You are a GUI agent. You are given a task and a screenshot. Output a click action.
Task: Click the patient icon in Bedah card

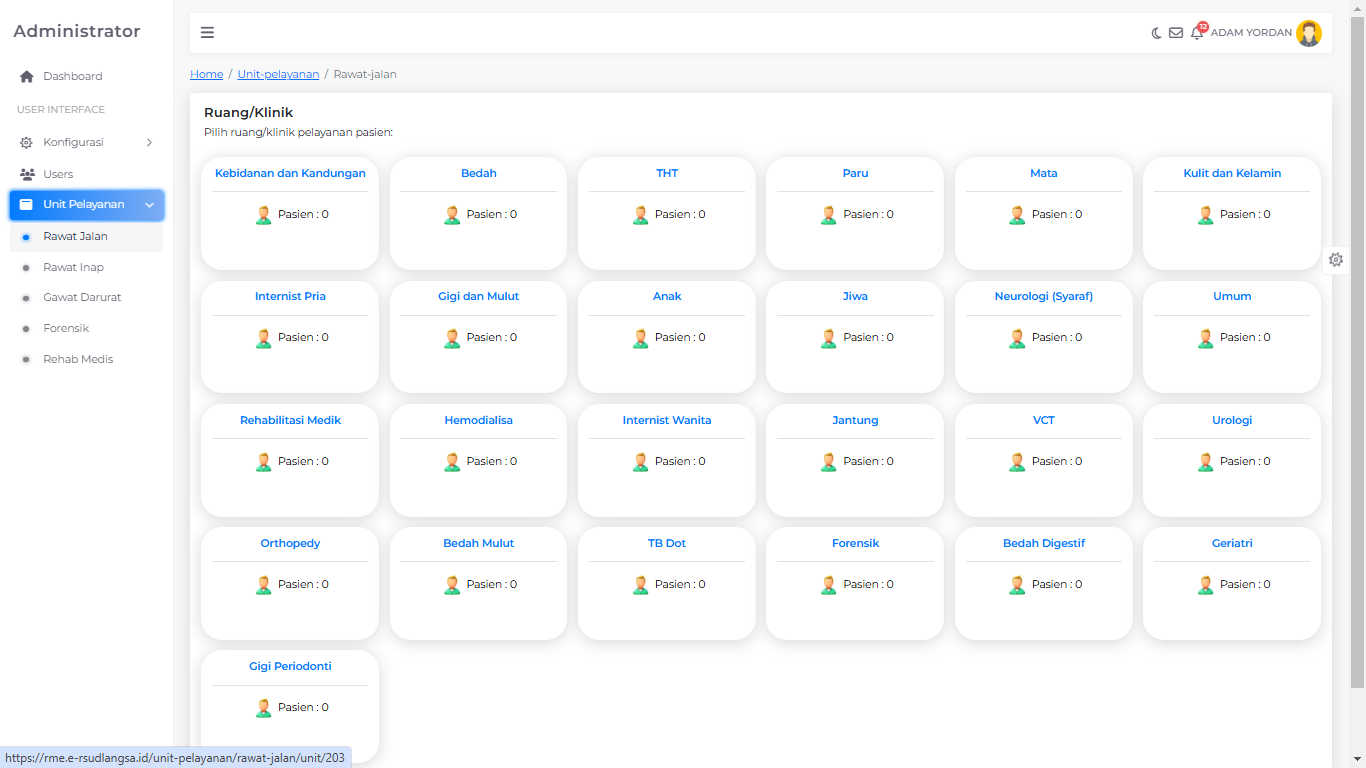[452, 215]
